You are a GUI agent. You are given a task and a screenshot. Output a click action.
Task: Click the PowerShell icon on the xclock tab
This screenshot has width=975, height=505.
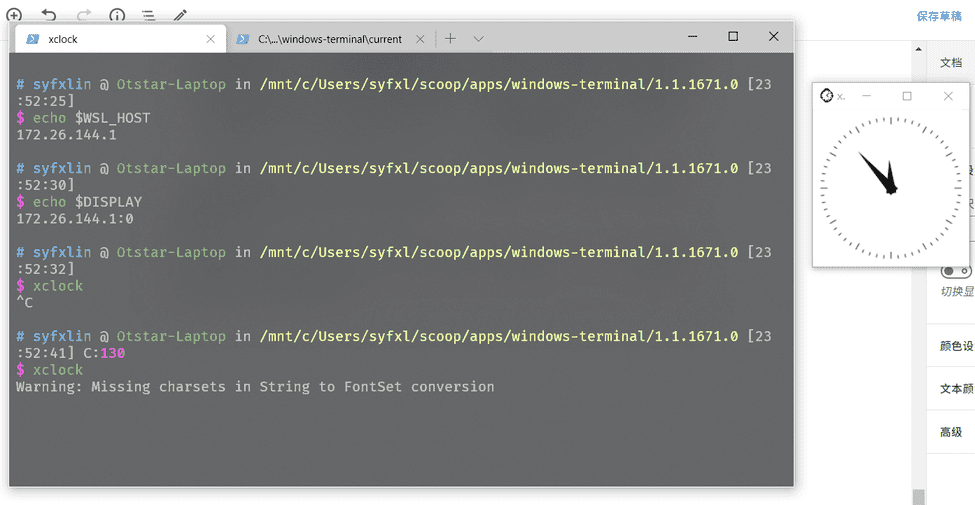point(33,39)
